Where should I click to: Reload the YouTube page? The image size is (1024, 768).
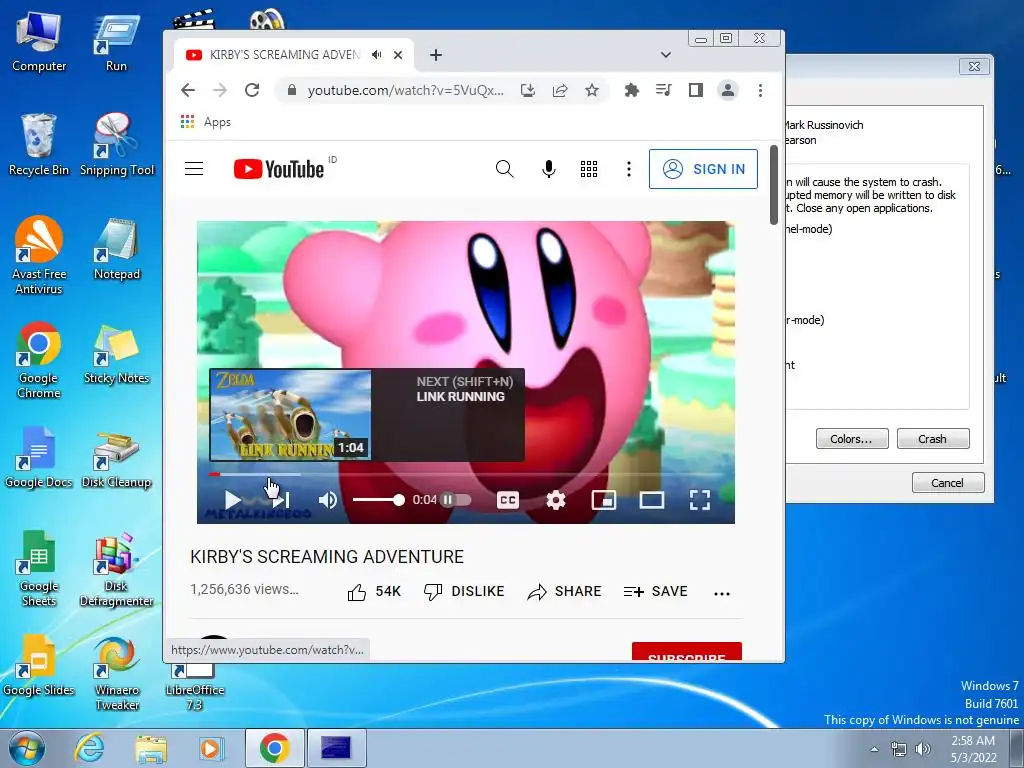252,90
